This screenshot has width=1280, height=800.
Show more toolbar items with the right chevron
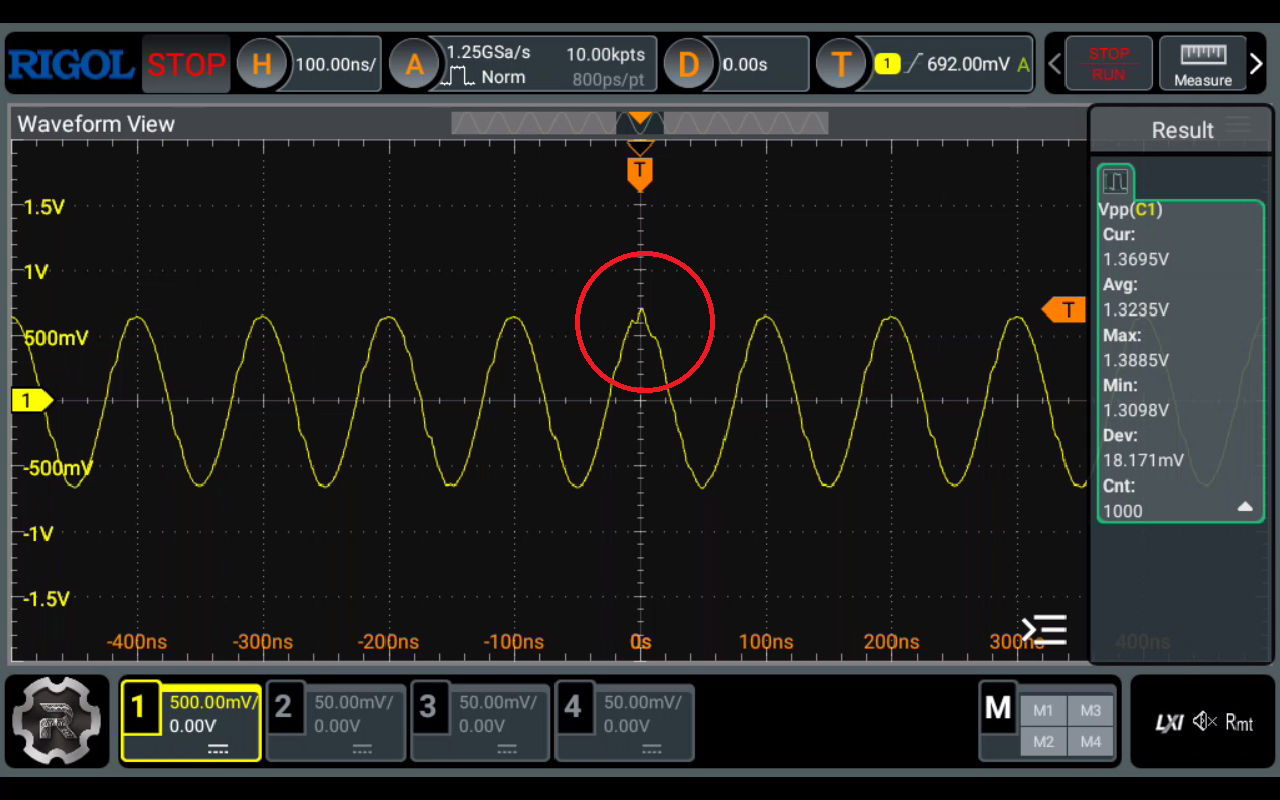coord(1257,64)
